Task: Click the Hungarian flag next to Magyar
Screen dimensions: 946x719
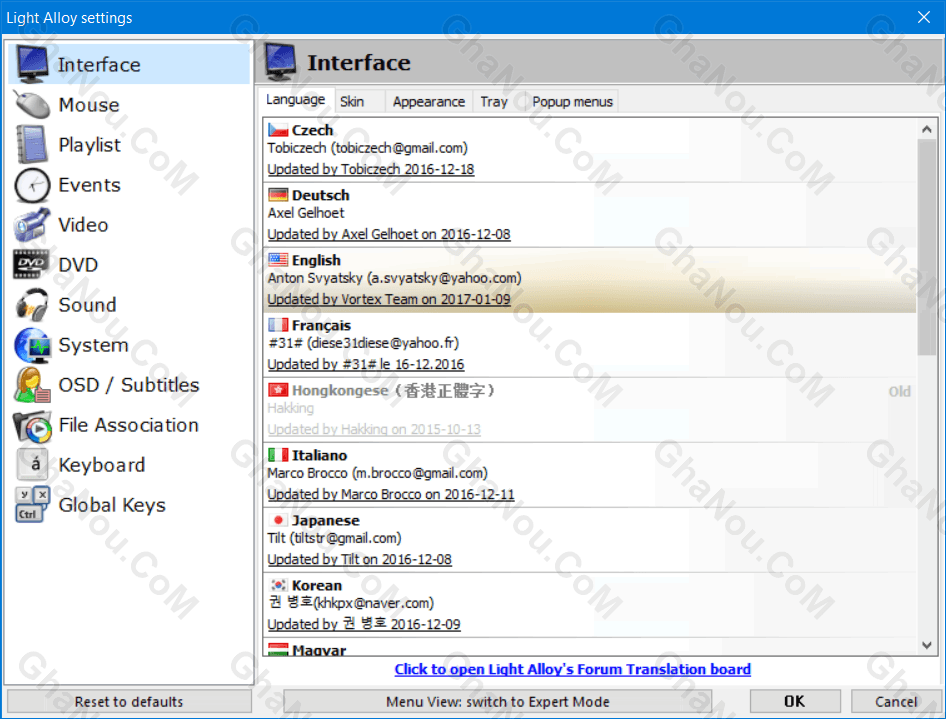Action: 278,650
